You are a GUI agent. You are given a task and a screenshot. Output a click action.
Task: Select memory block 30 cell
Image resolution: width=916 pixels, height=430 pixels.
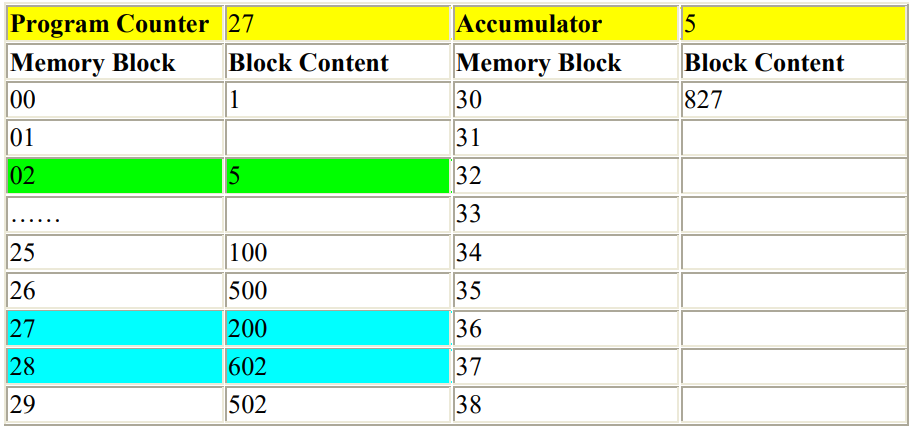click(x=566, y=100)
